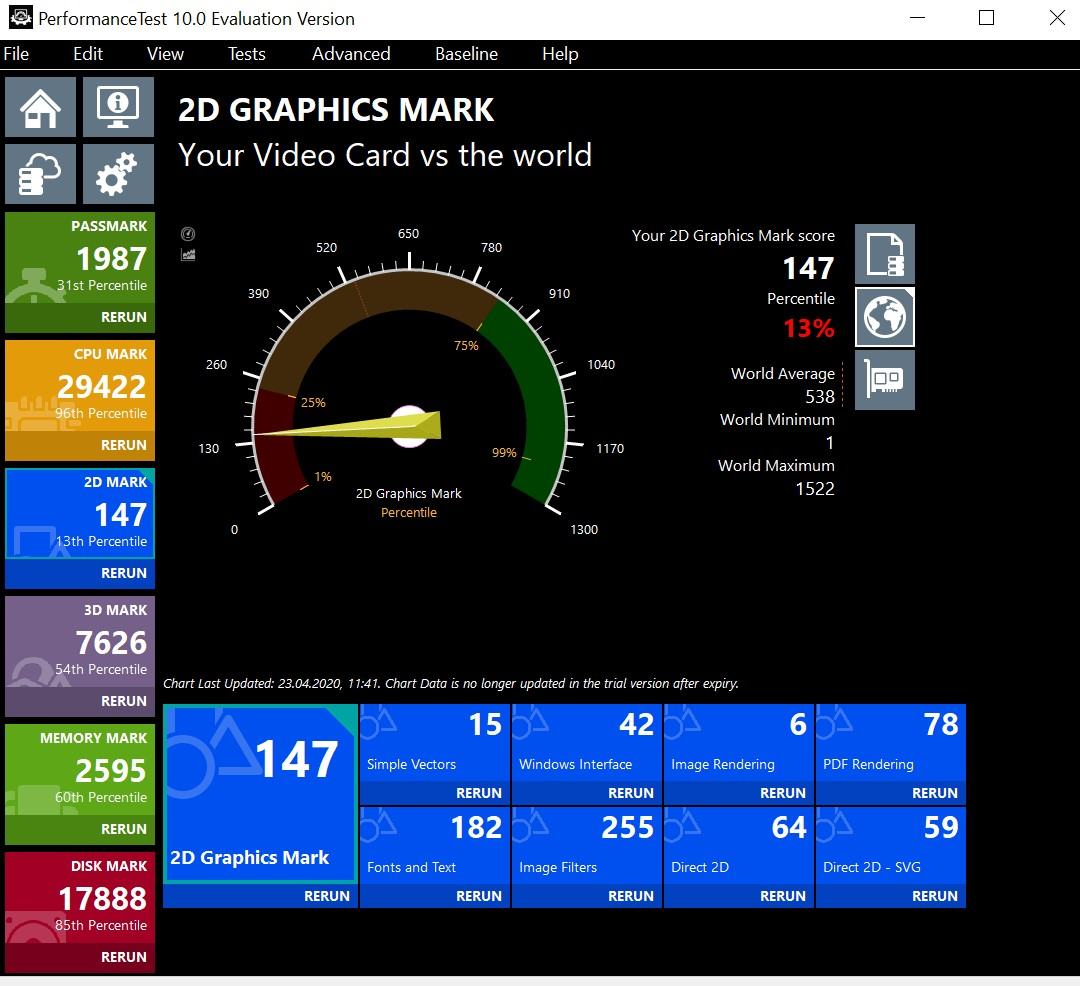Go to the Home screen icon
The image size is (1080, 986).
click(x=40, y=107)
